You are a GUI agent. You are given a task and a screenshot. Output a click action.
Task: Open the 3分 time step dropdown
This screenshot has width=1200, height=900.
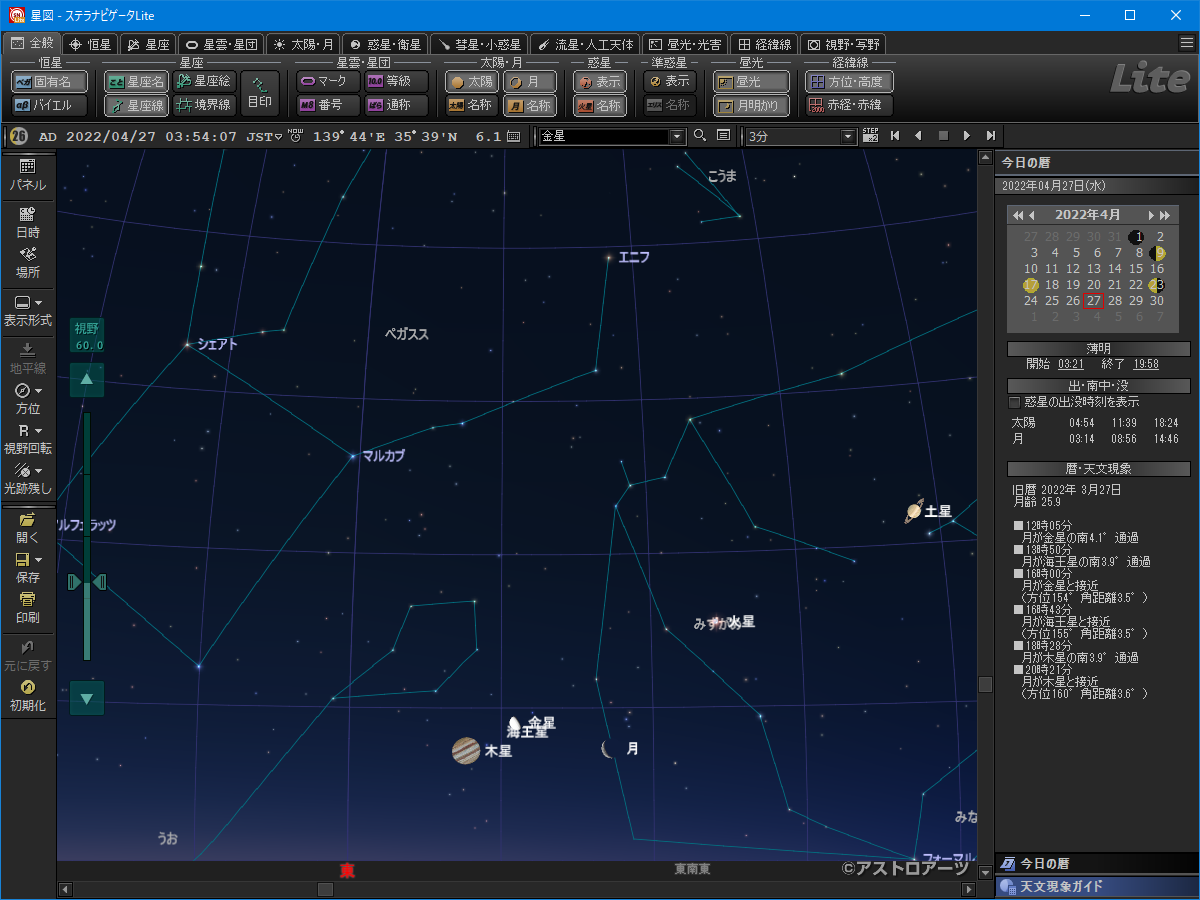coord(849,136)
